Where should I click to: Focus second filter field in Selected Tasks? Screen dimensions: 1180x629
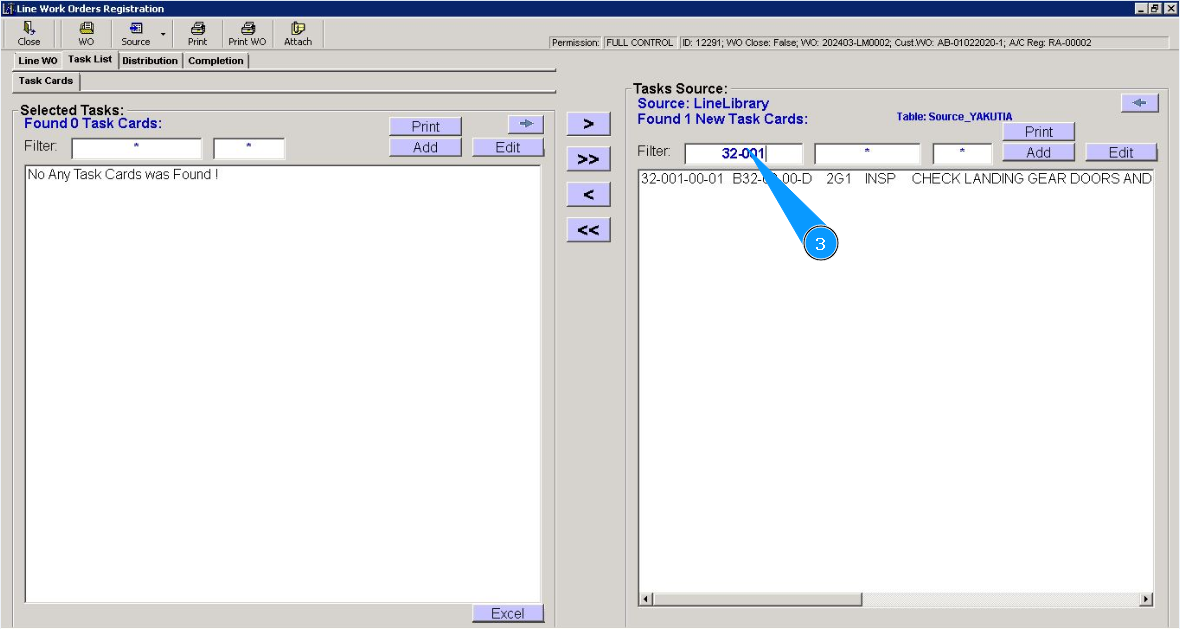(248, 148)
